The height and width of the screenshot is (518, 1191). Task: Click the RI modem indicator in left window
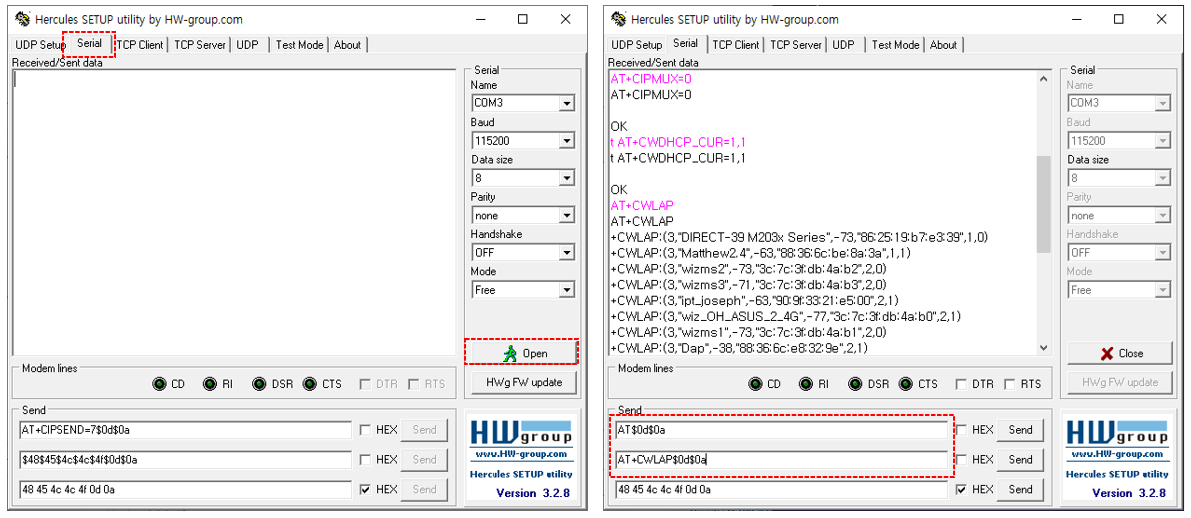[x=209, y=384]
